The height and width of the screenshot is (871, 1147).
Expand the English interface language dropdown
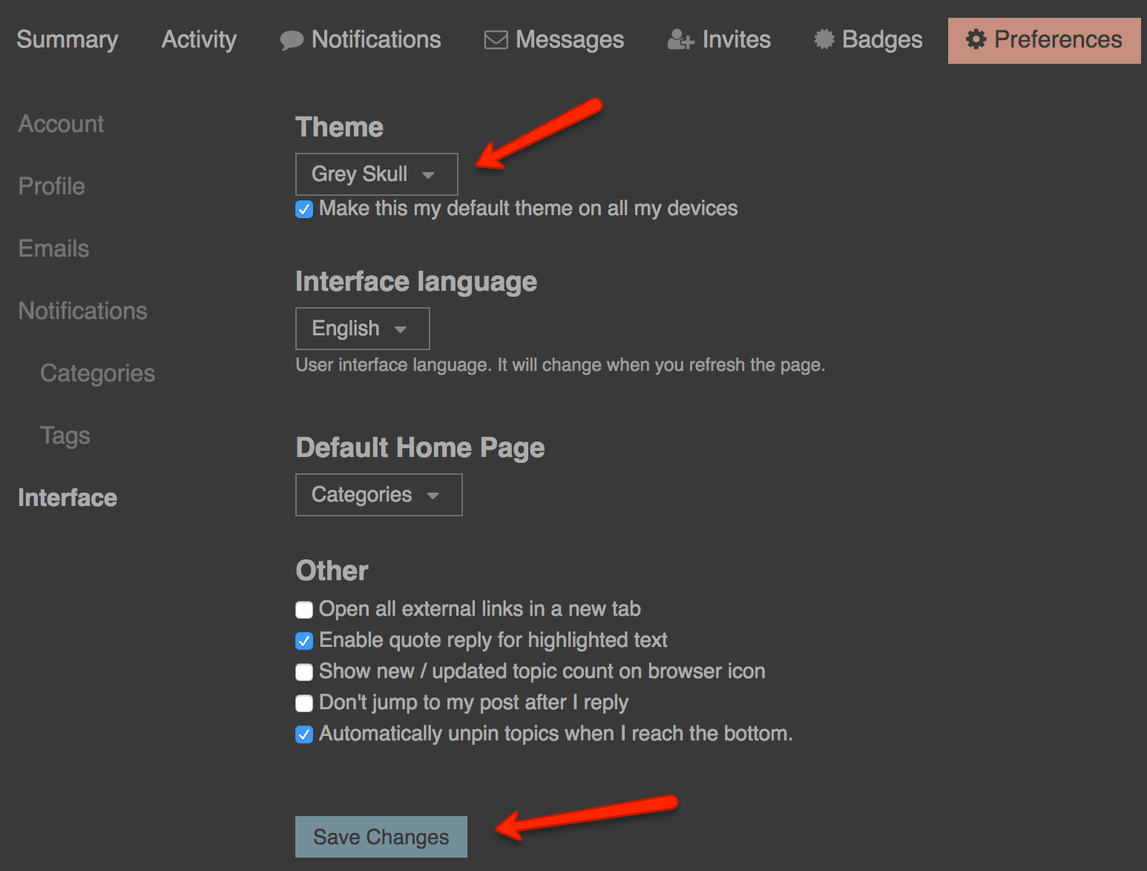coord(362,329)
